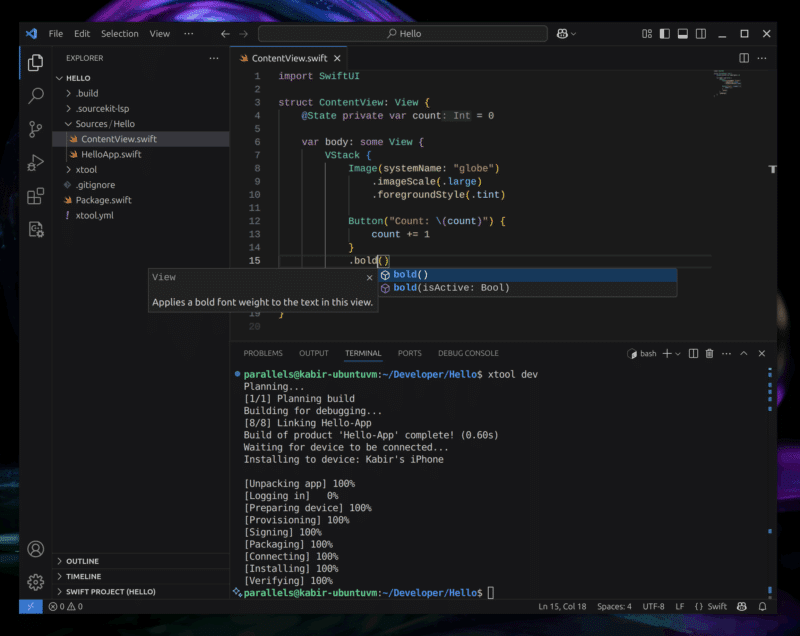Open the View menu
800x636 pixels.
pos(159,34)
